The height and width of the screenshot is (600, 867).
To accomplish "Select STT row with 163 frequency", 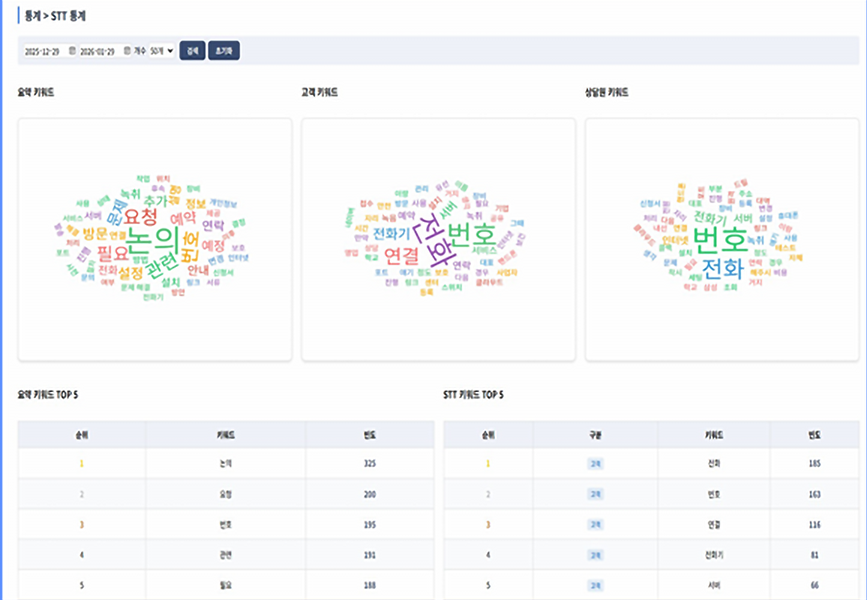I will pos(651,494).
